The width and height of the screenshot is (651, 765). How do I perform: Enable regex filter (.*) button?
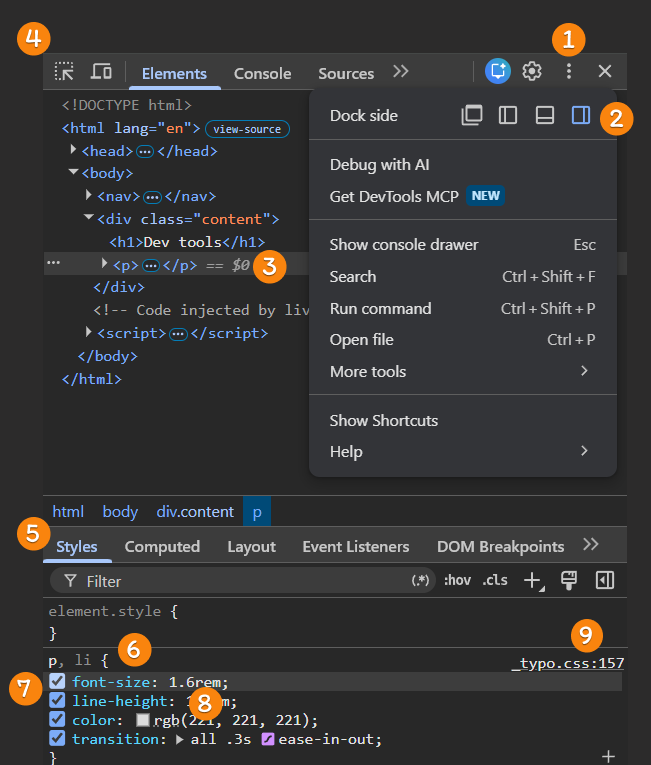click(x=420, y=580)
